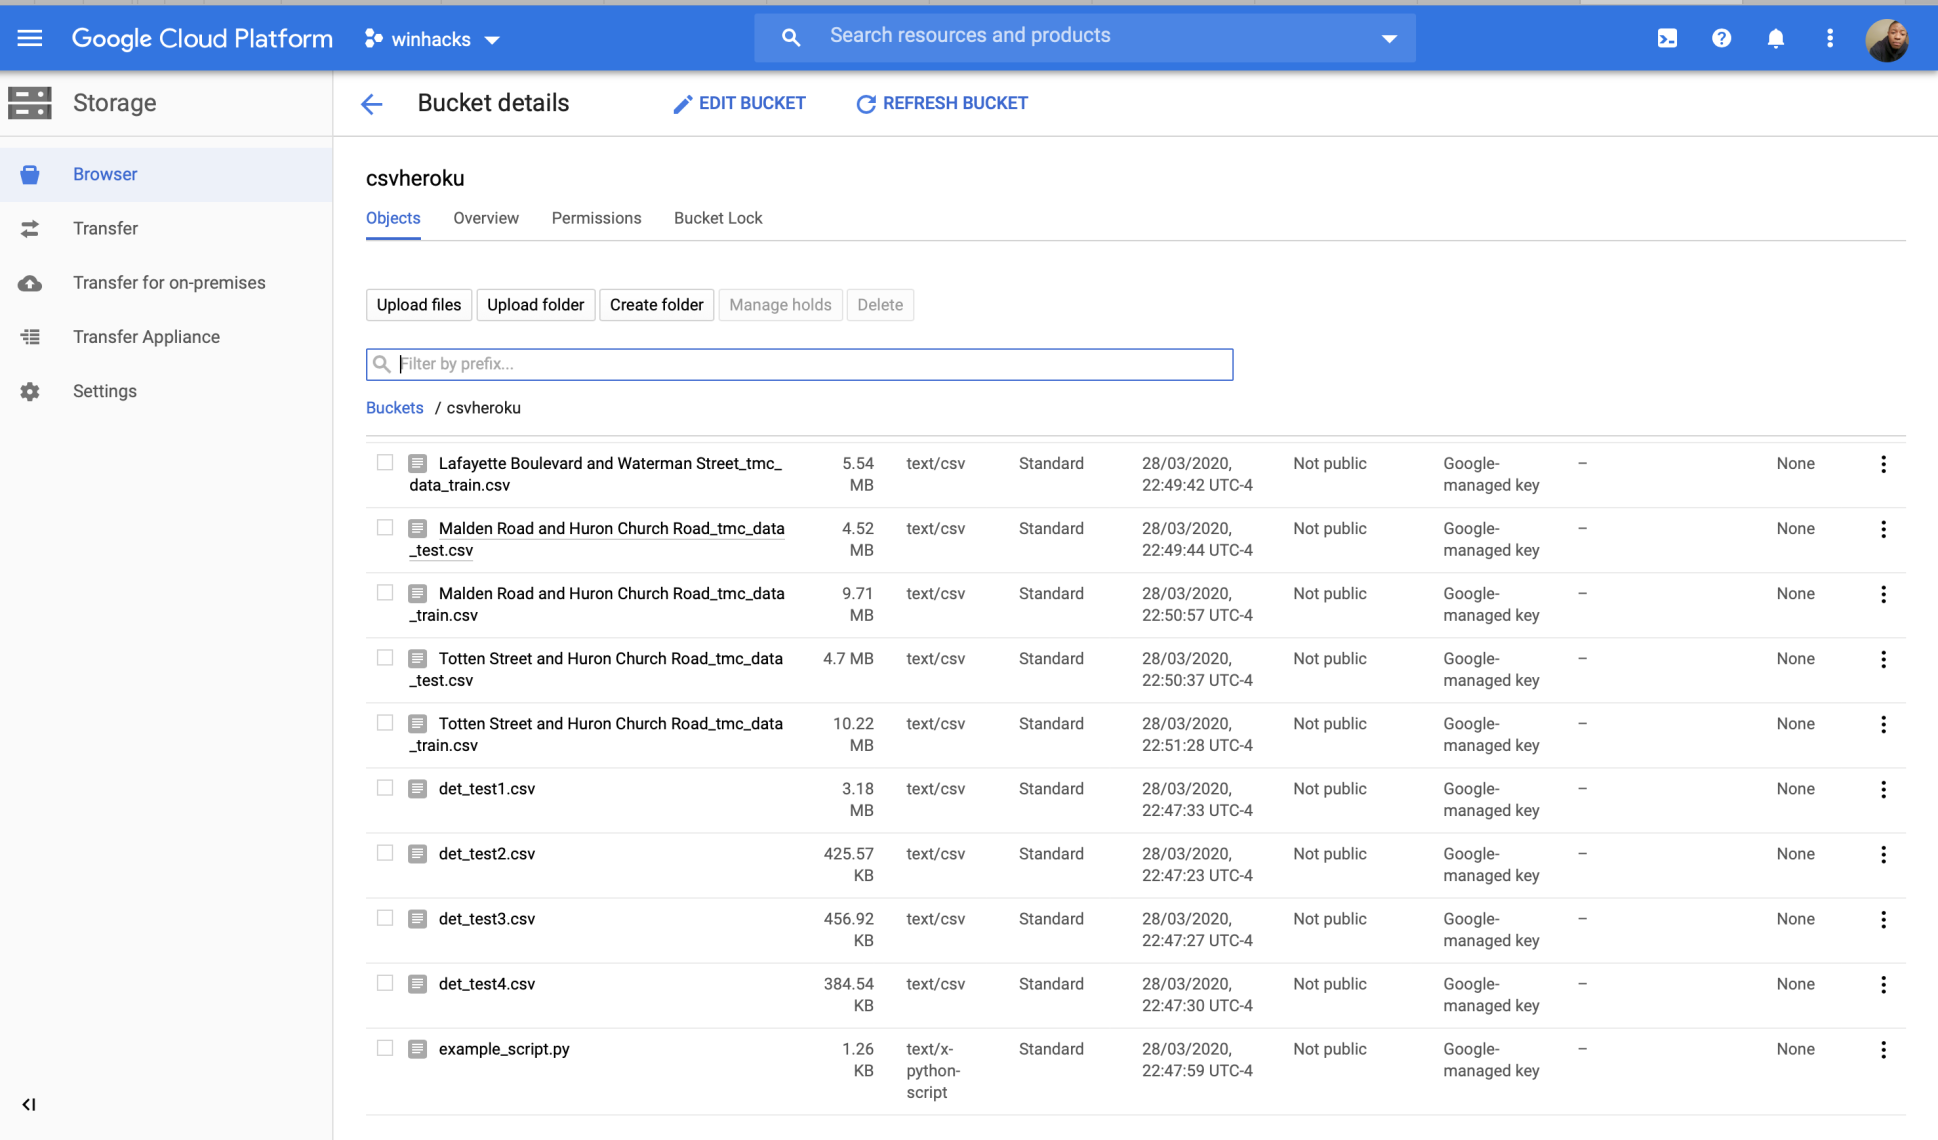Collapse the sidebar using bottom-left arrow
This screenshot has width=1938, height=1140.
pyautogui.click(x=29, y=1104)
